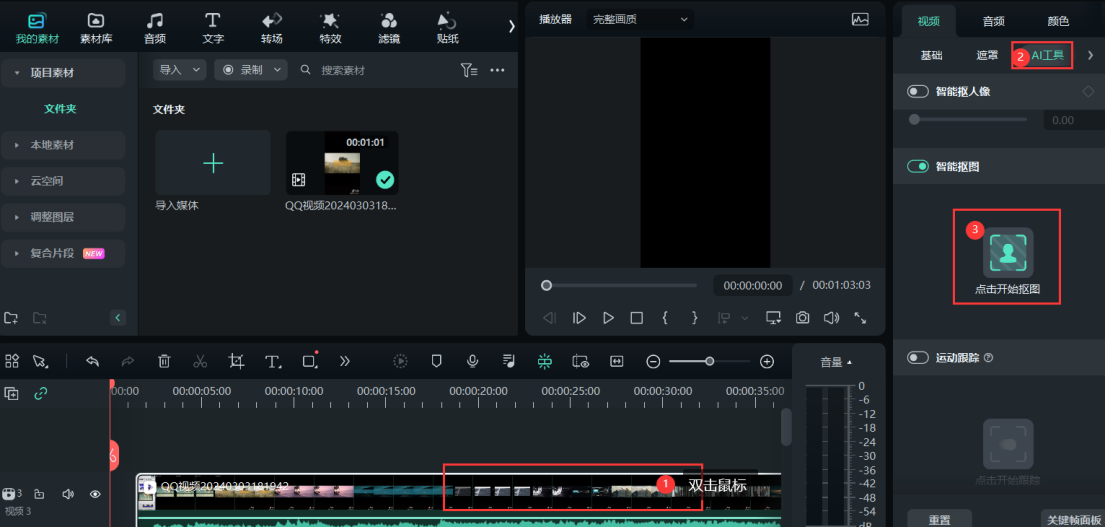The width and height of the screenshot is (1106, 527).
Task: Click the scissors split tool in timeline toolbar
Action: pyautogui.click(x=200, y=361)
